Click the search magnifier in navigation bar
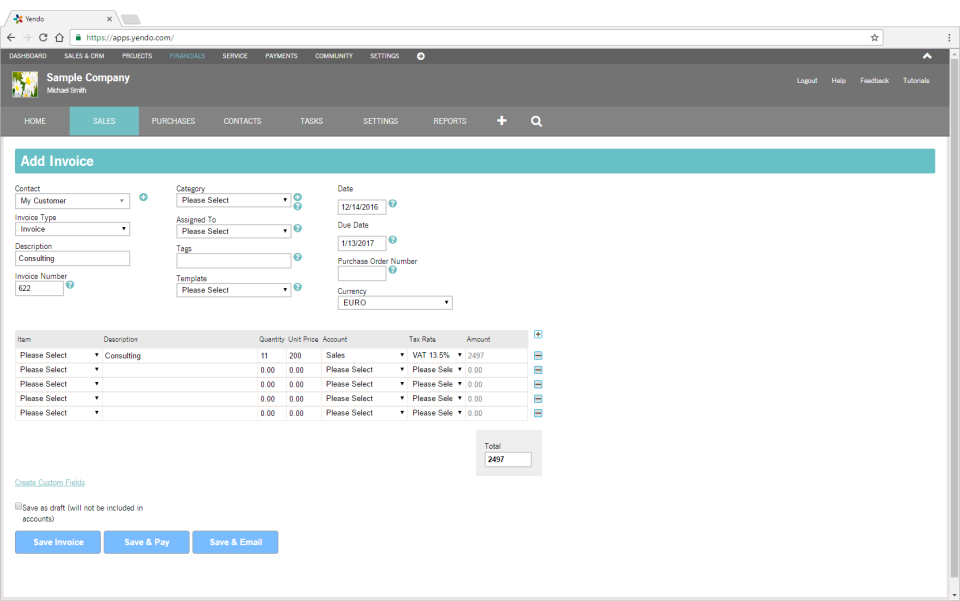The width and height of the screenshot is (960, 601). click(x=536, y=121)
